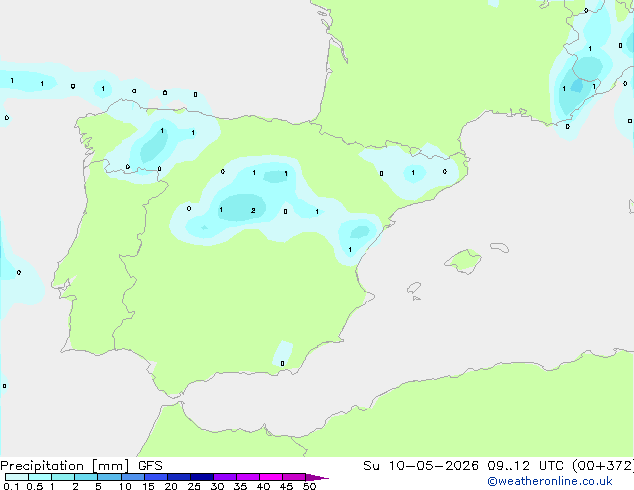Click the 'Su 10-05-2026' date text
Image resolution: width=634 pixels, height=490 pixels.
click(421, 466)
